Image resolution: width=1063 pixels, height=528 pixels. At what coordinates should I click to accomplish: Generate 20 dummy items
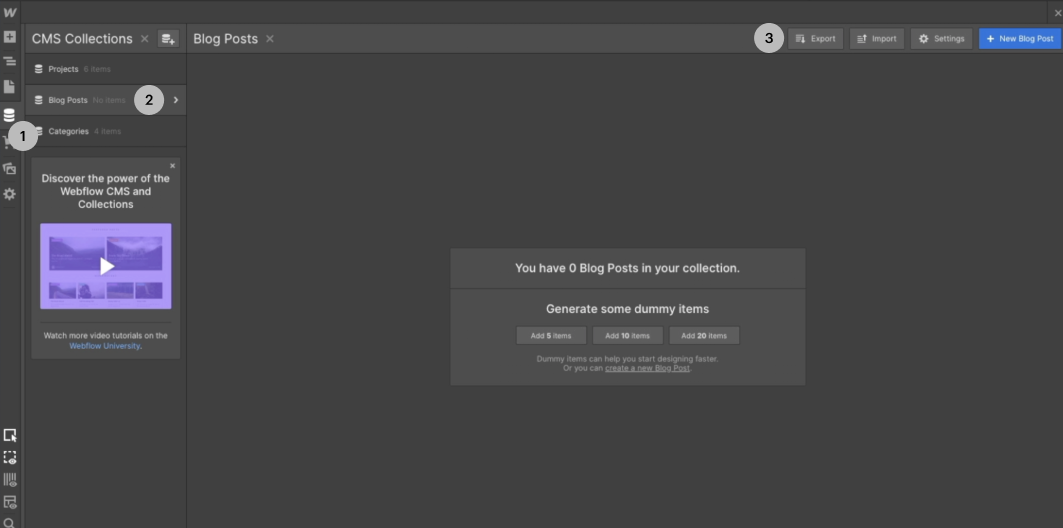point(704,336)
